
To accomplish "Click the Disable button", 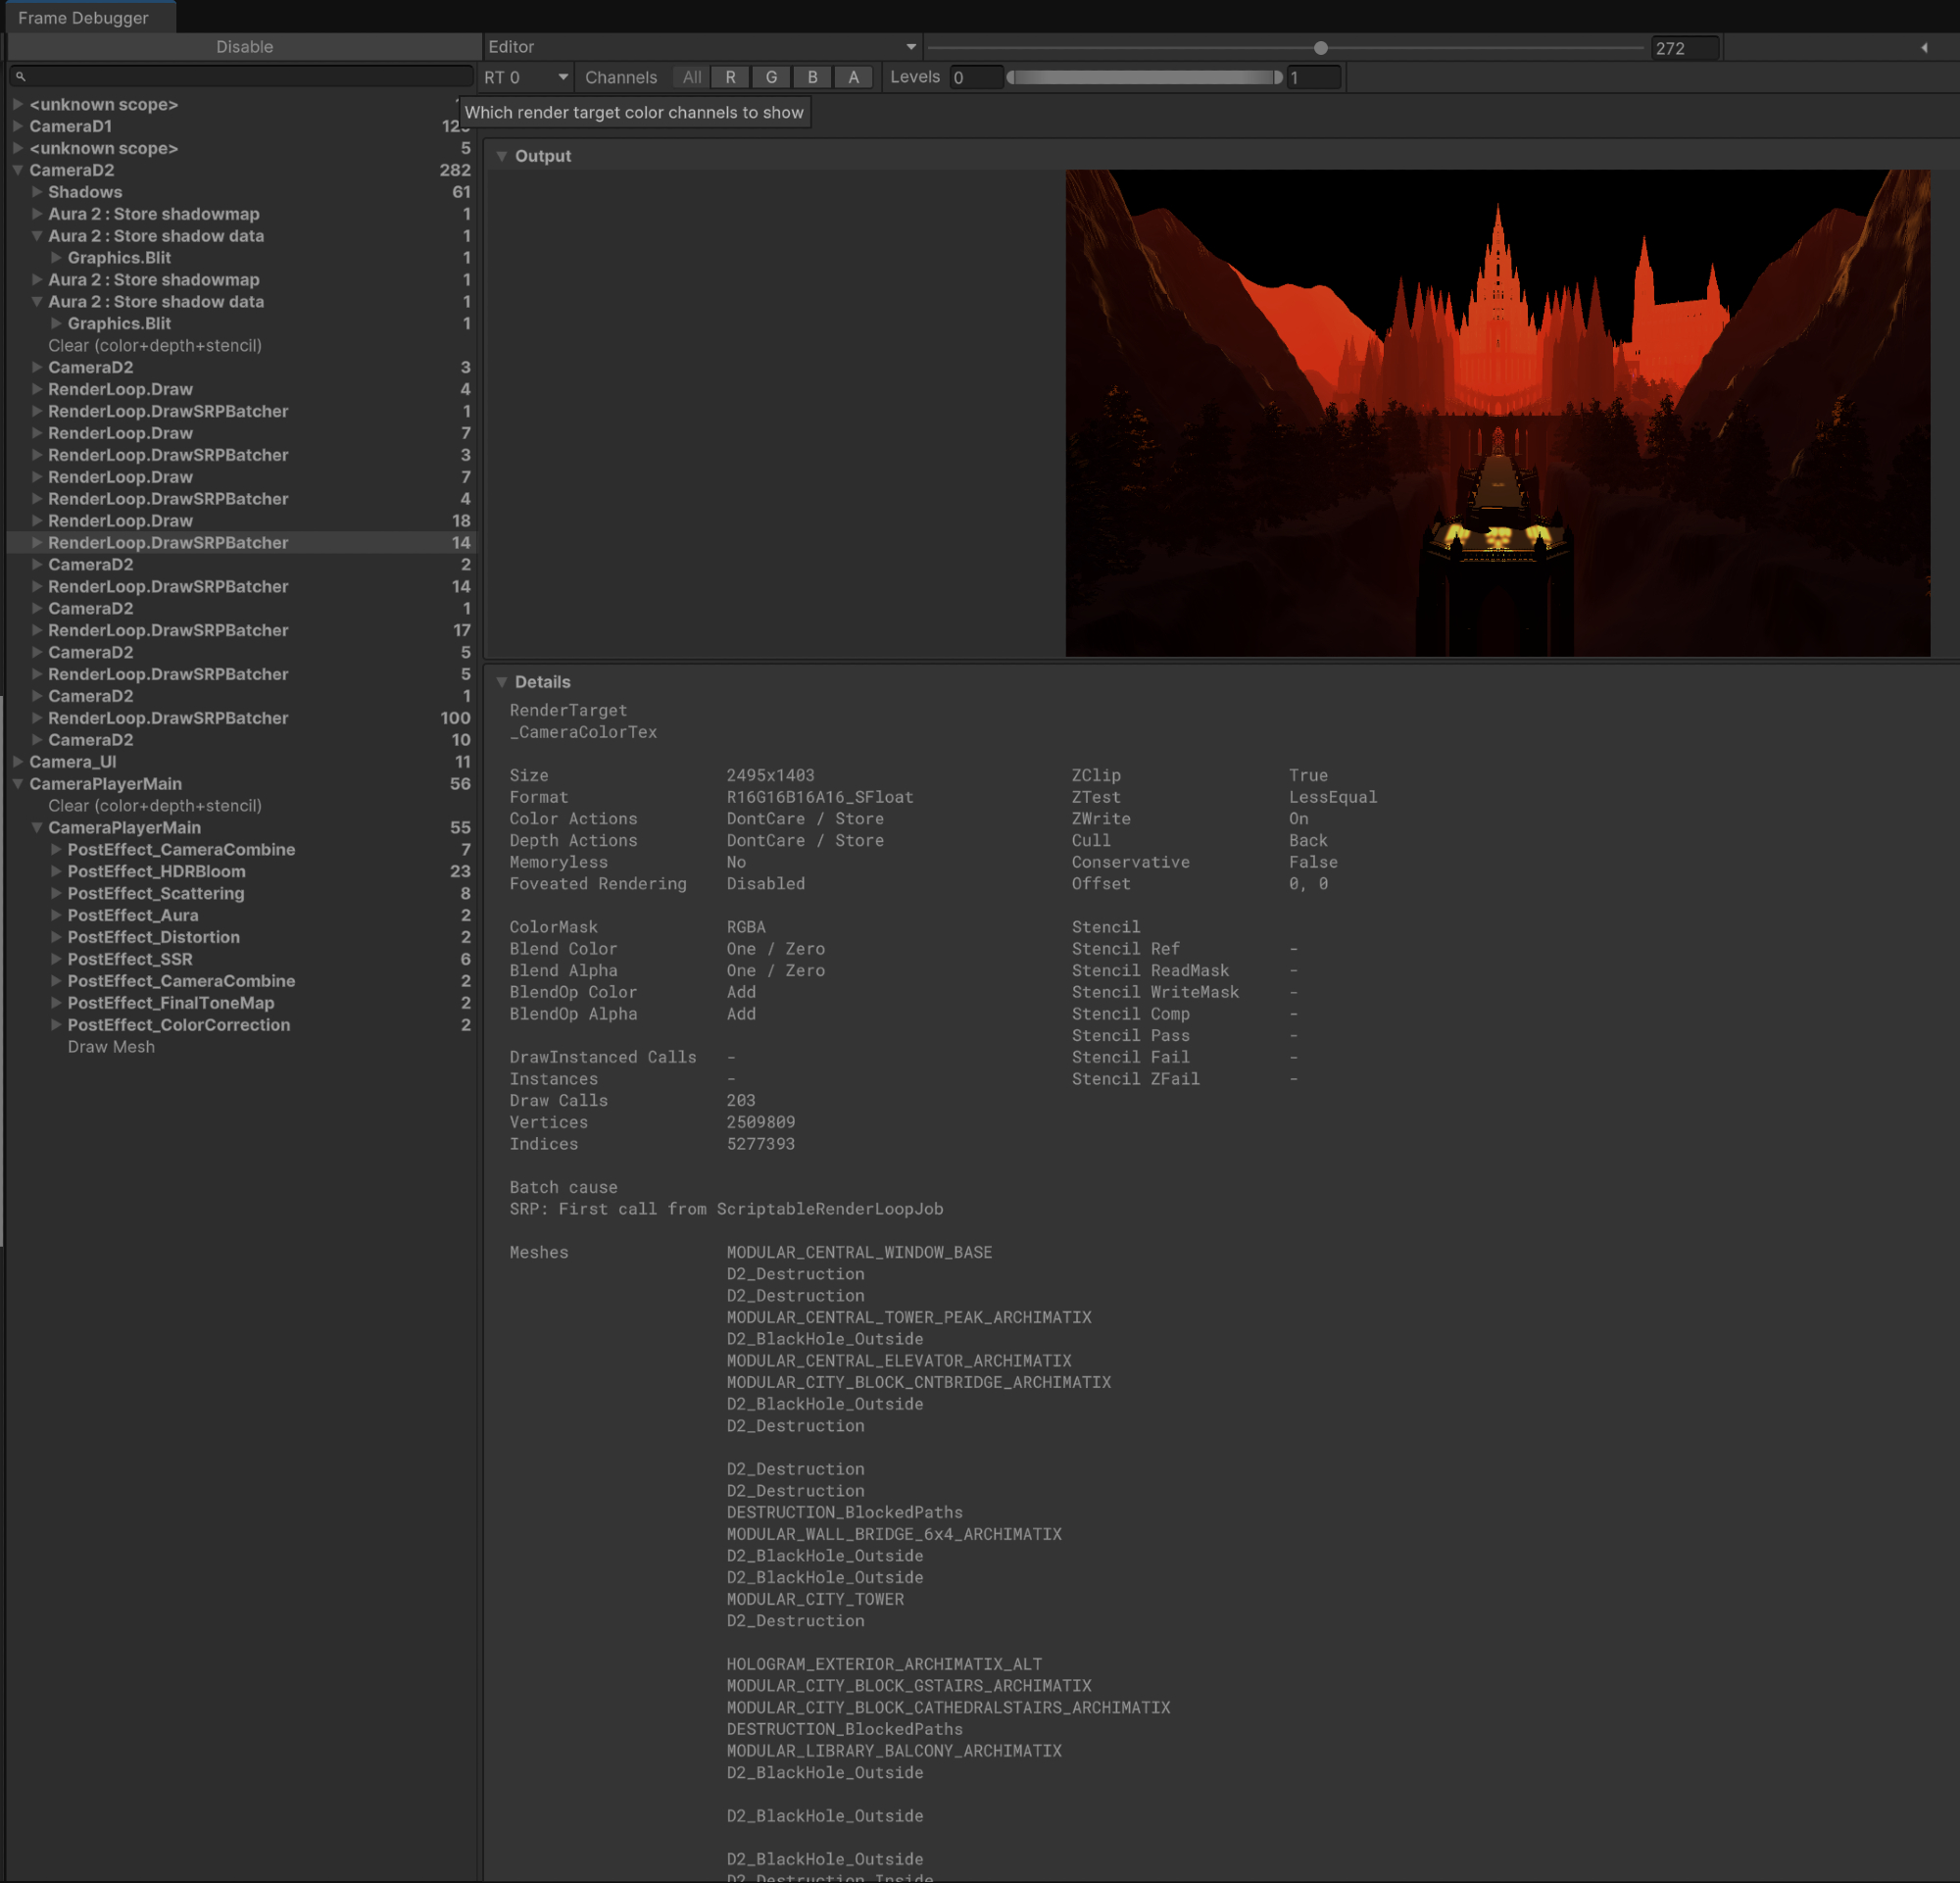I will tap(244, 47).
